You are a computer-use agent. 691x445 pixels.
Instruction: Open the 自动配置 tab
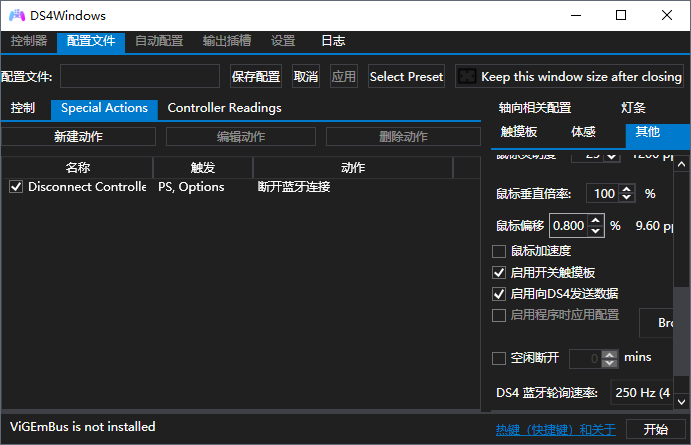coord(159,41)
